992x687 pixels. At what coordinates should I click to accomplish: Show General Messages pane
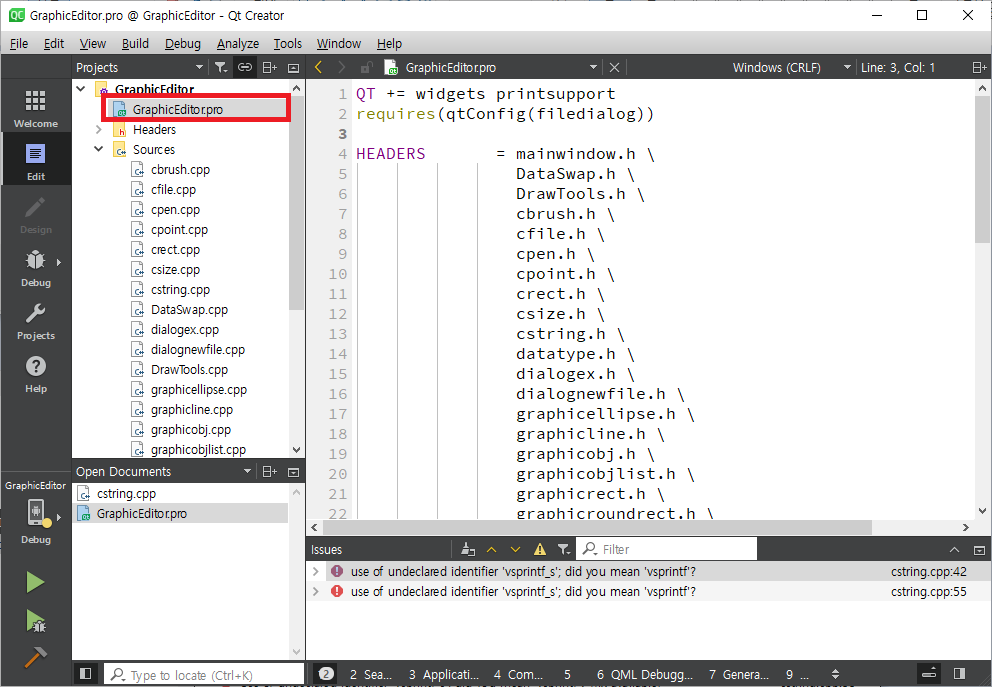[739, 674]
